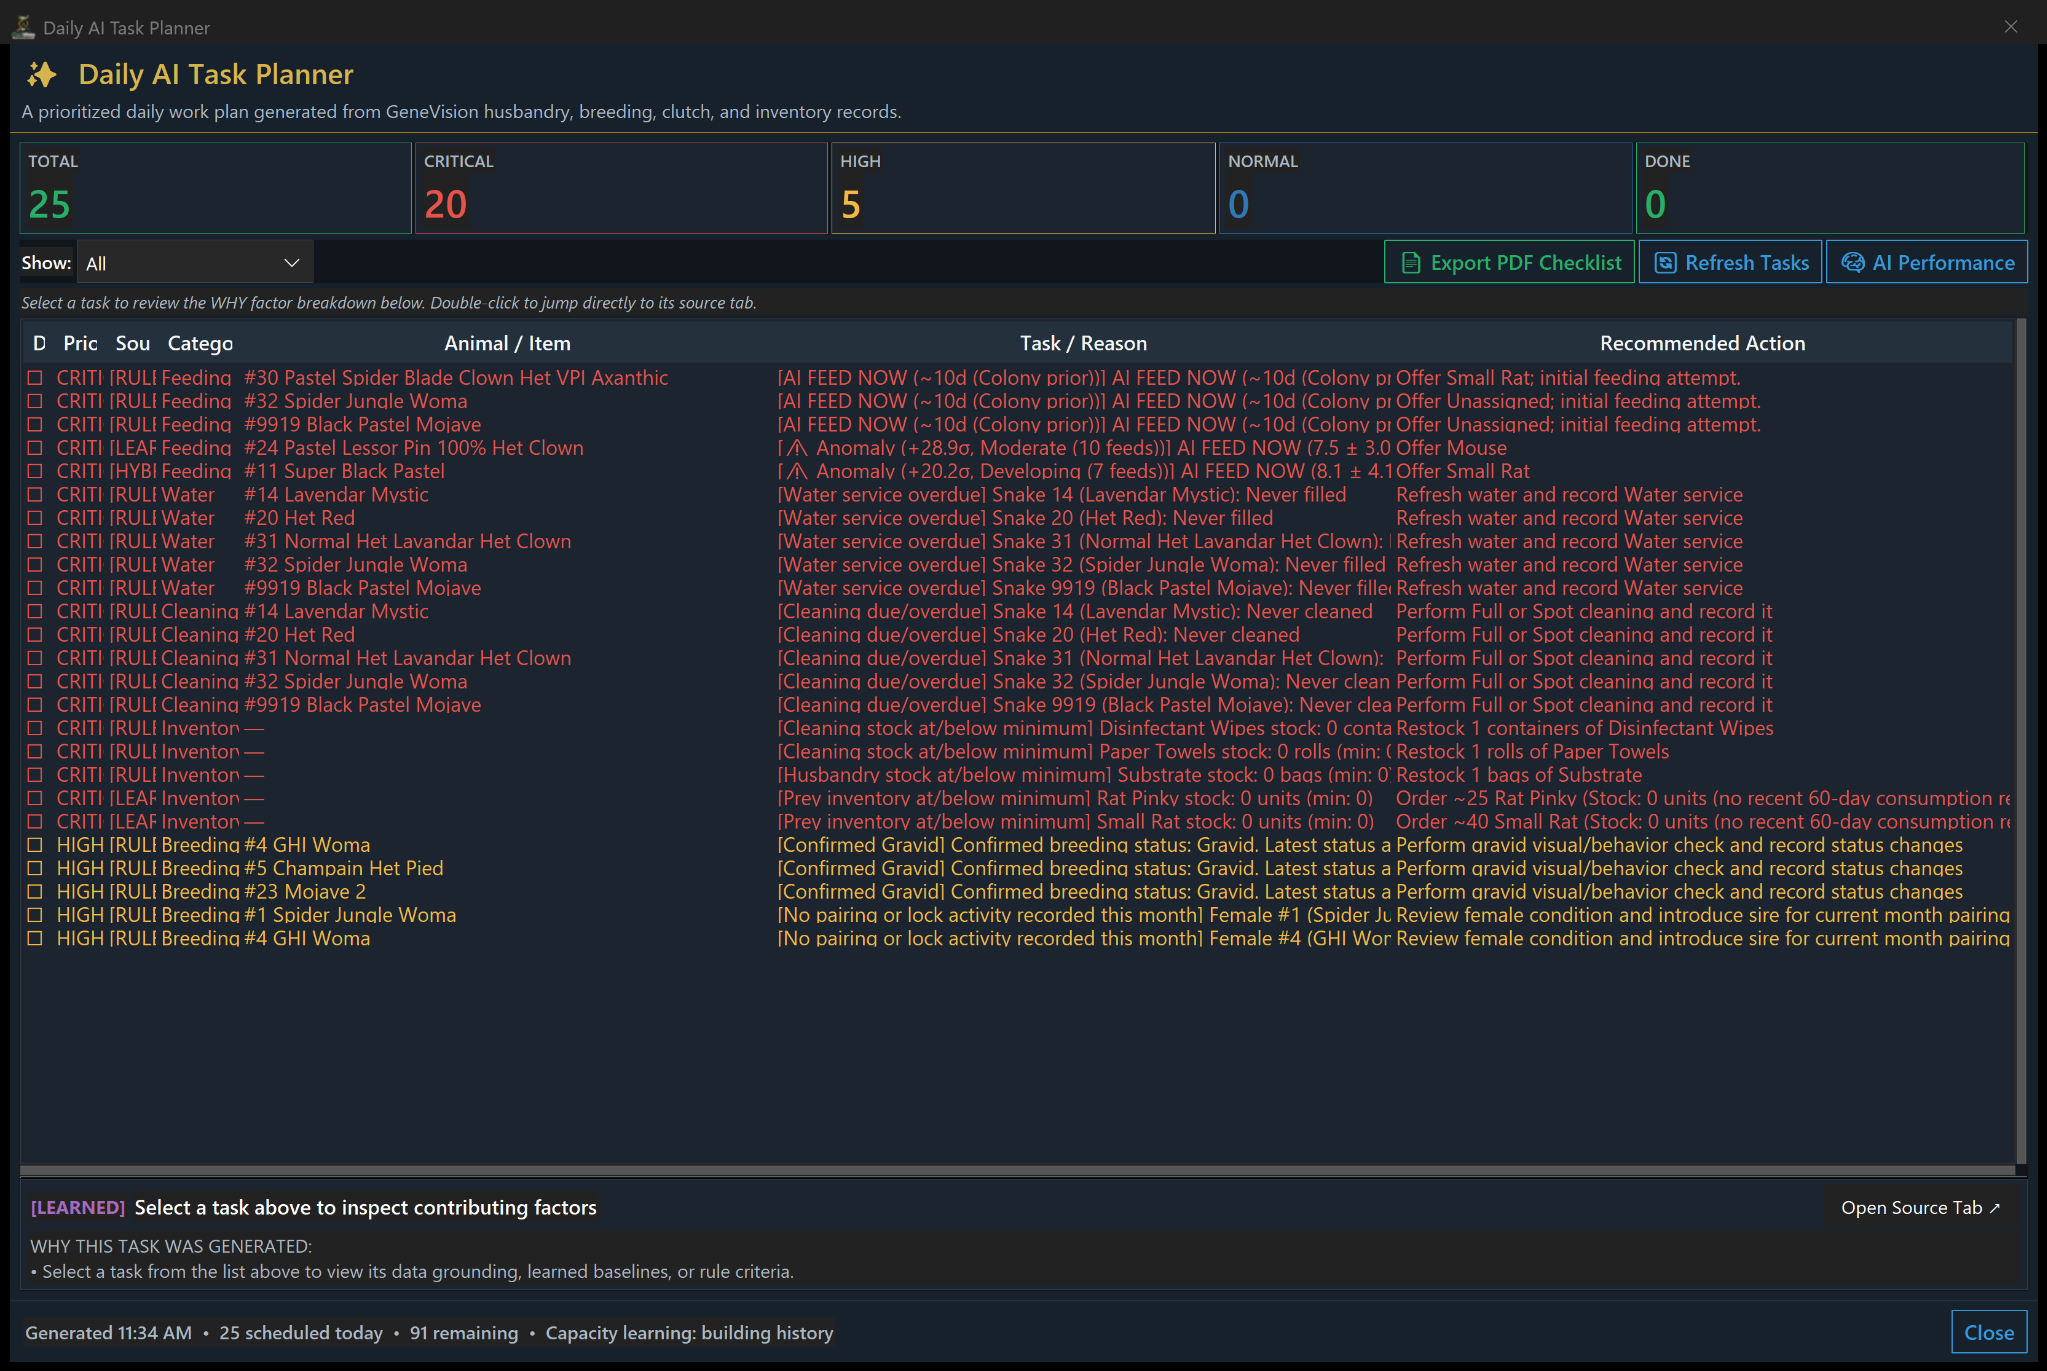Click the vertical scrollbar of the task list
The image size is (2047, 1371).
pos(2021,740)
